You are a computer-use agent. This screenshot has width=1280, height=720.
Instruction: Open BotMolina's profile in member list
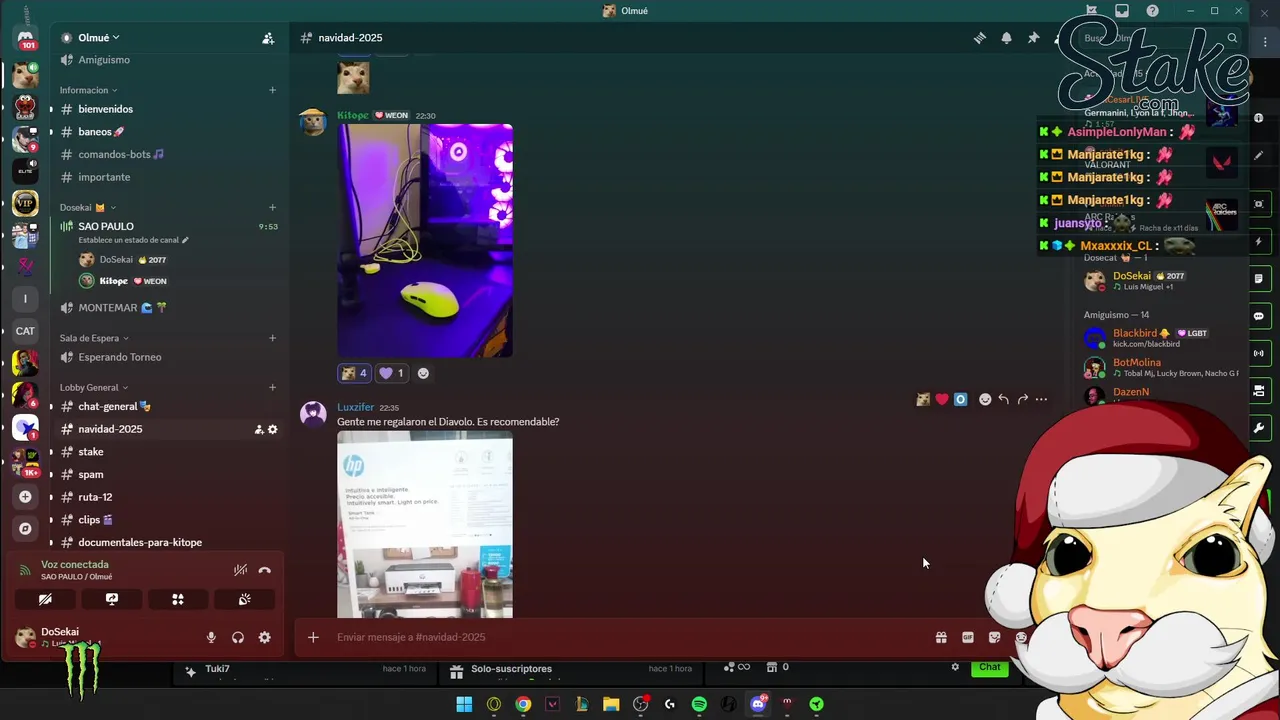(x=1137, y=362)
